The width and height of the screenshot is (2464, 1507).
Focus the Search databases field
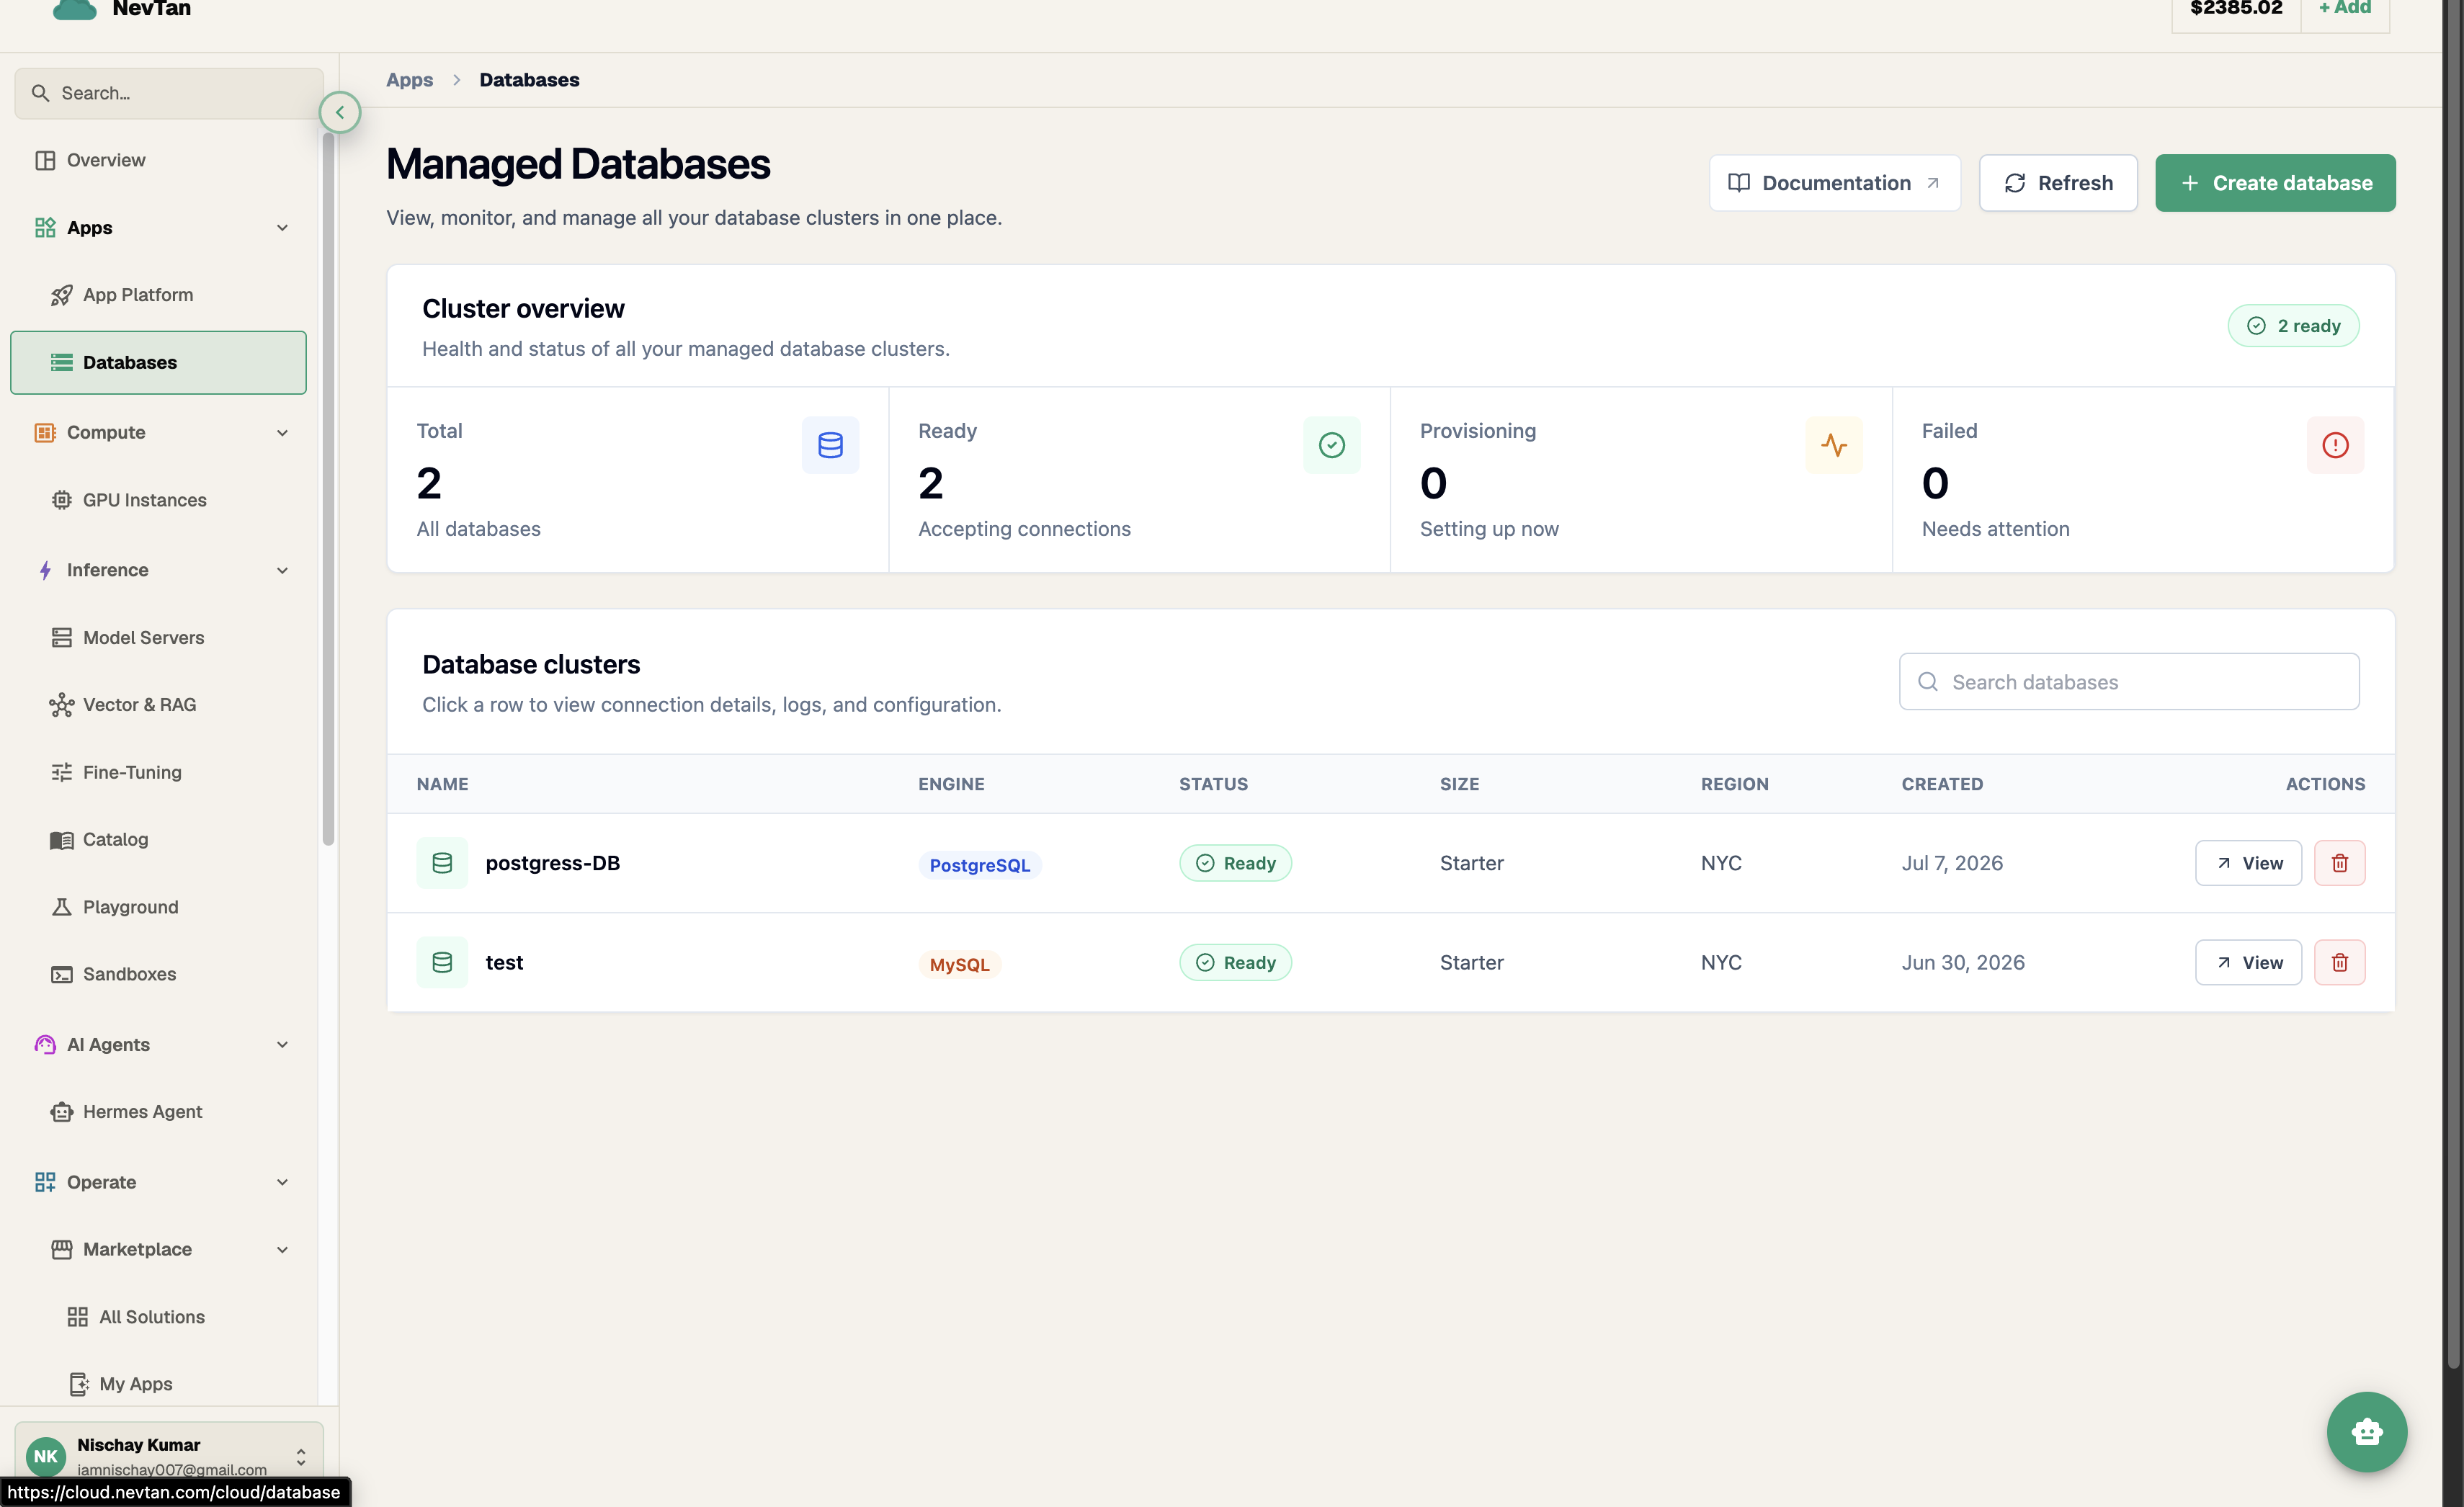click(2129, 682)
